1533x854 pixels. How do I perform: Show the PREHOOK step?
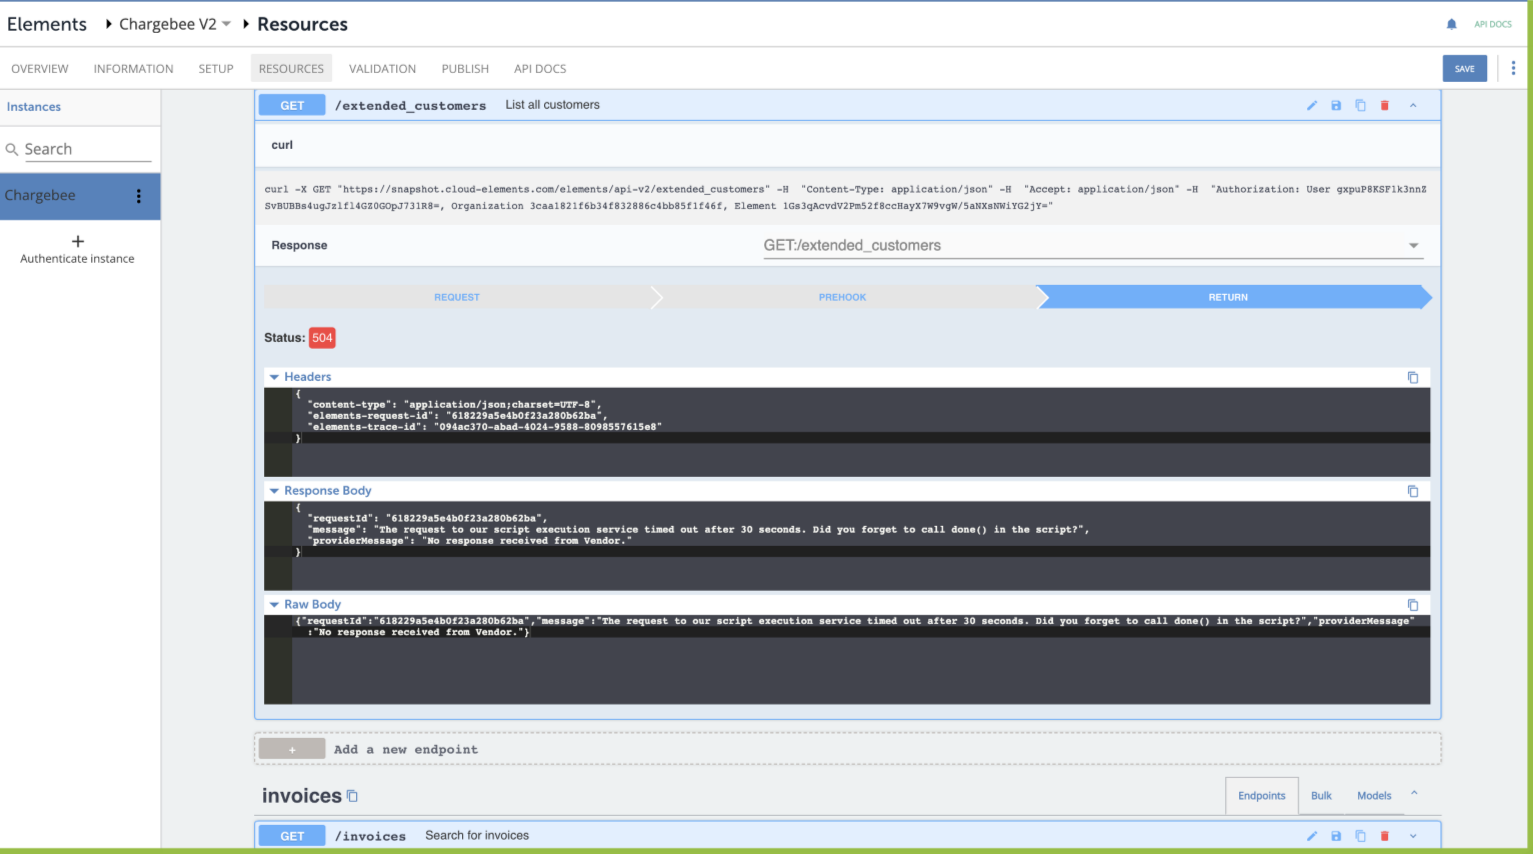point(843,297)
